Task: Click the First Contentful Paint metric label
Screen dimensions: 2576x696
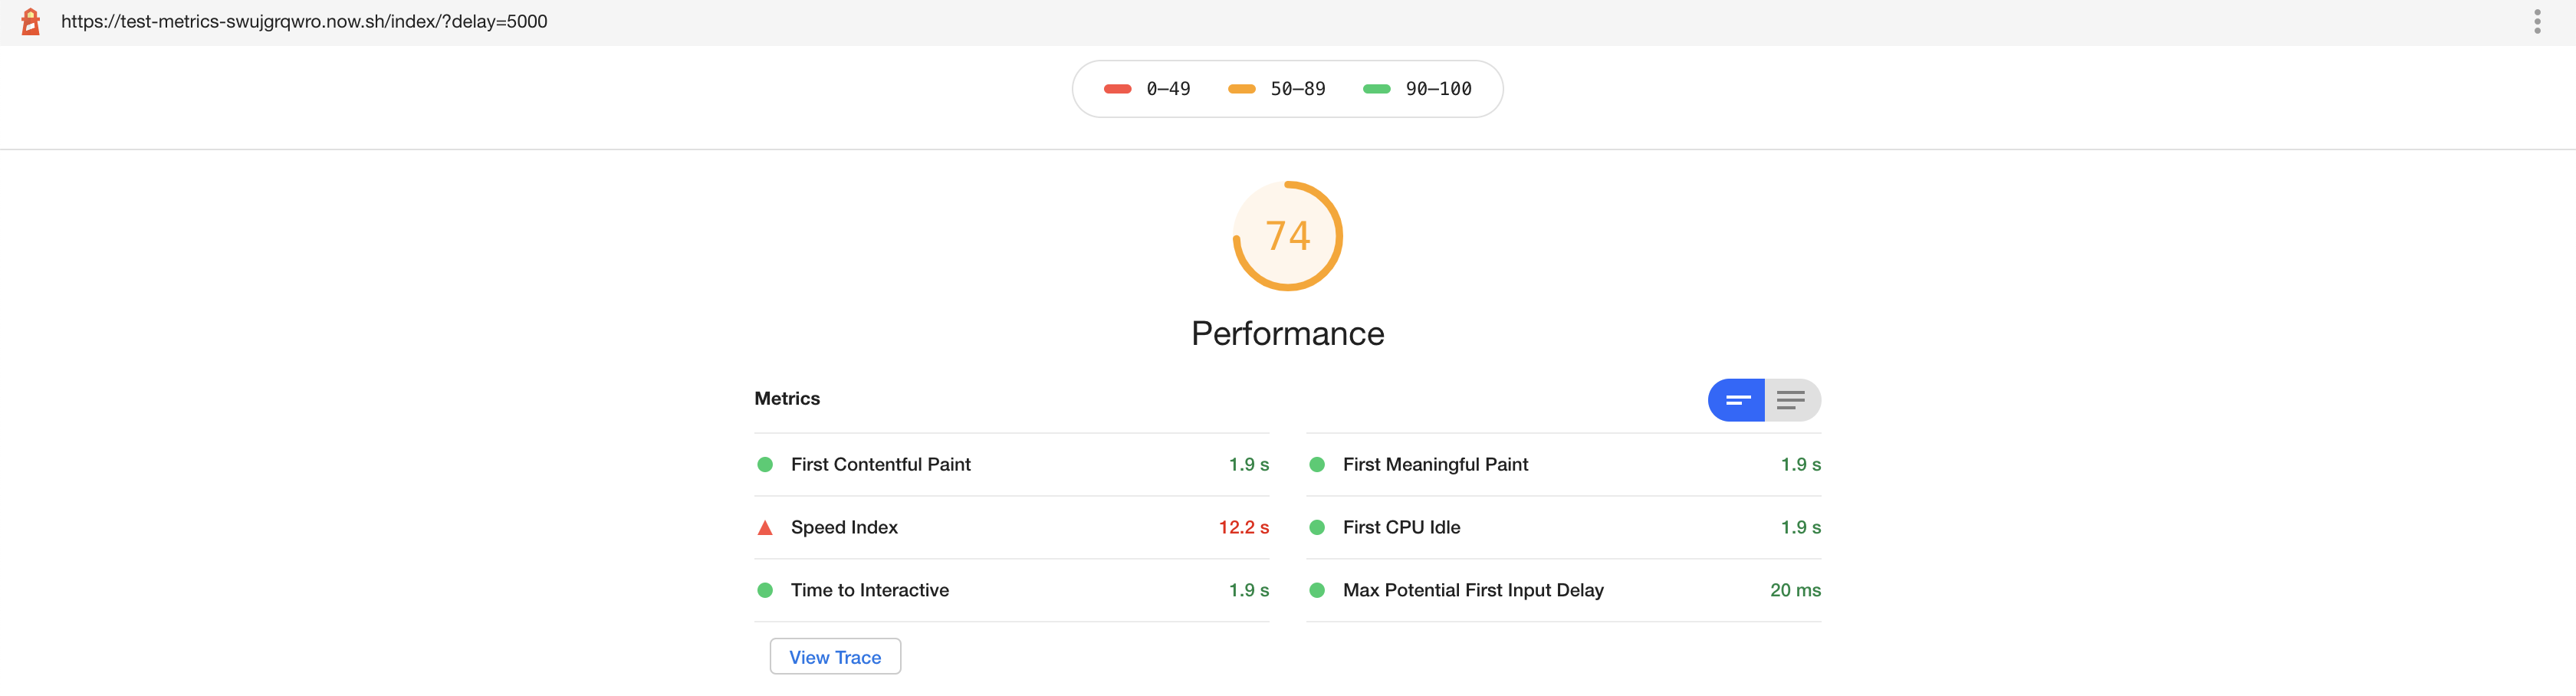Action: tap(880, 464)
